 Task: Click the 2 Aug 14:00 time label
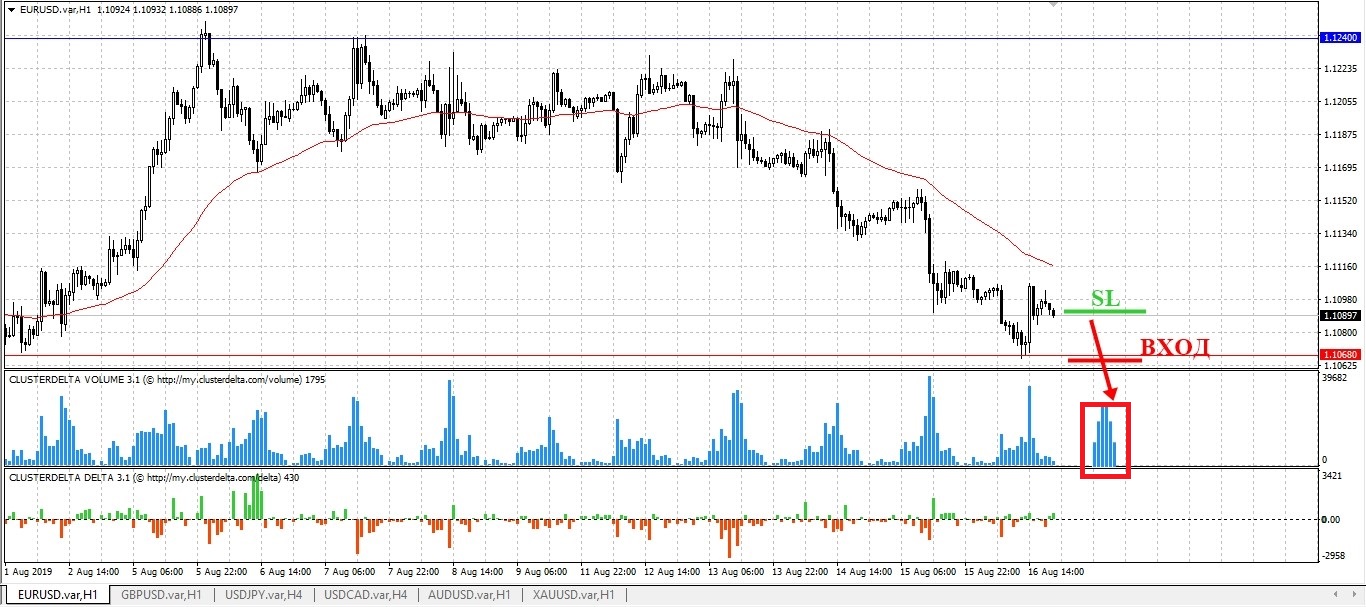93,573
